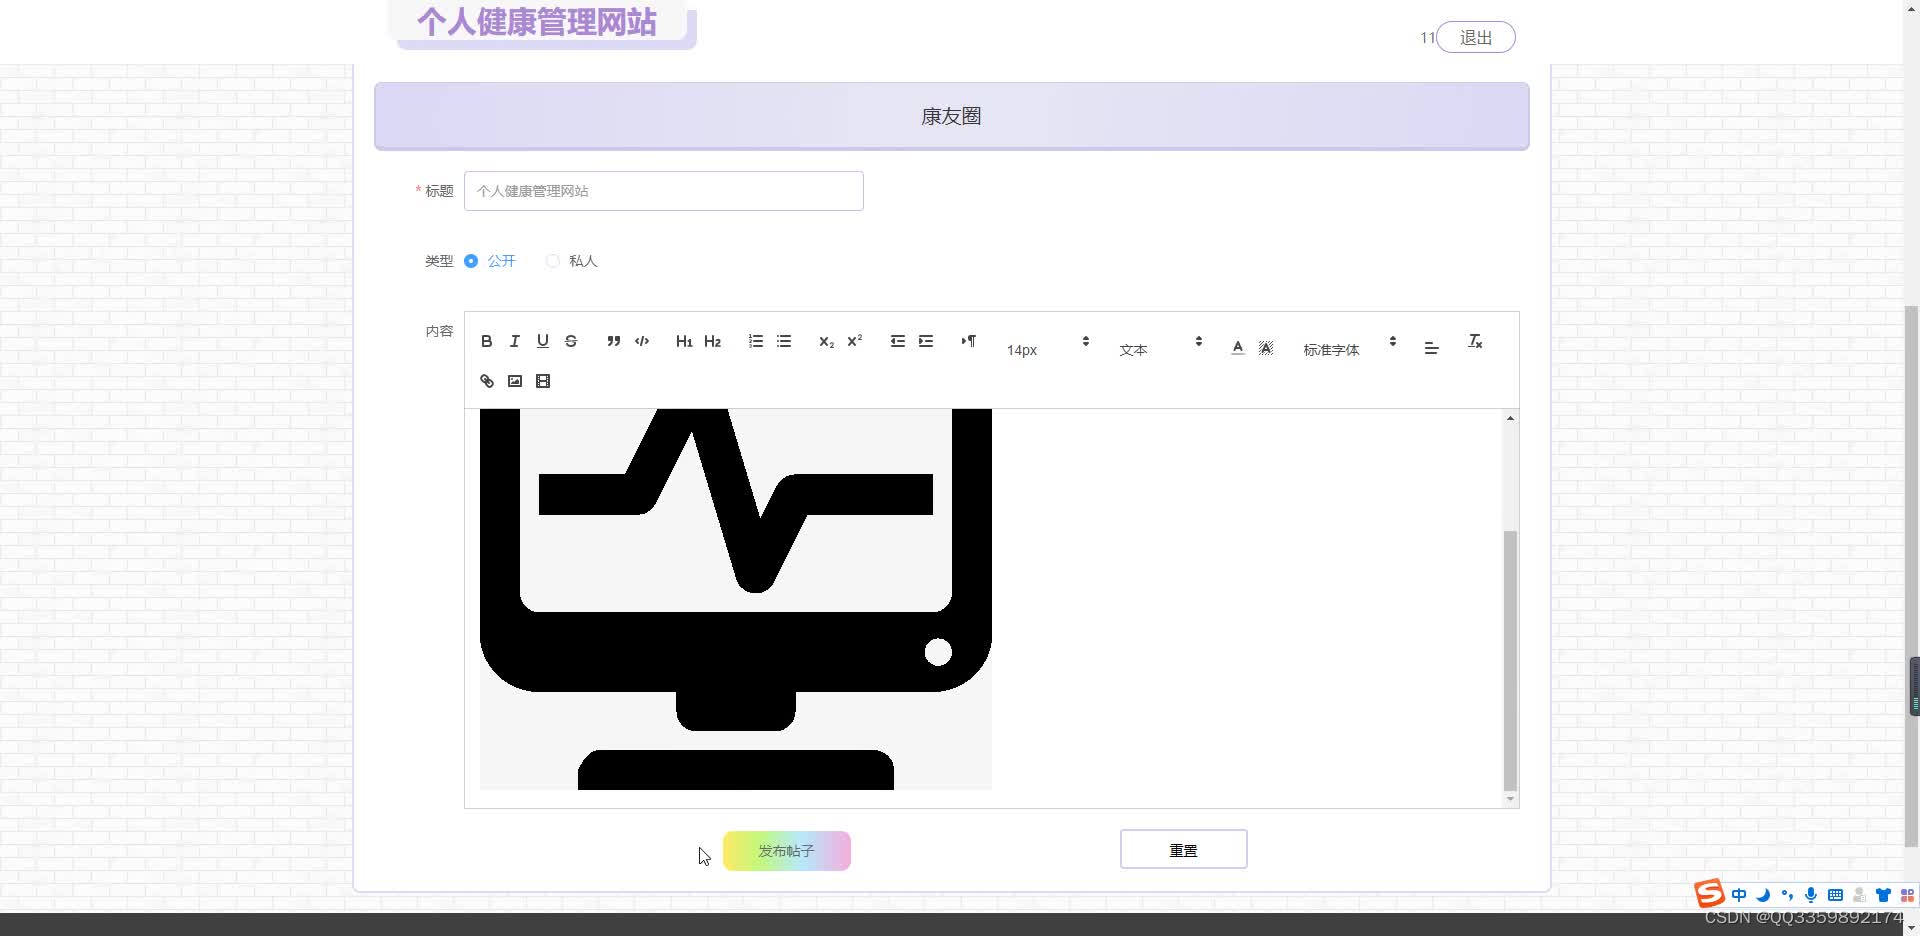Click the 标题 title input field
Image resolution: width=1920 pixels, height=936 pixels.
pyautogui.click(x=664, y=191)
